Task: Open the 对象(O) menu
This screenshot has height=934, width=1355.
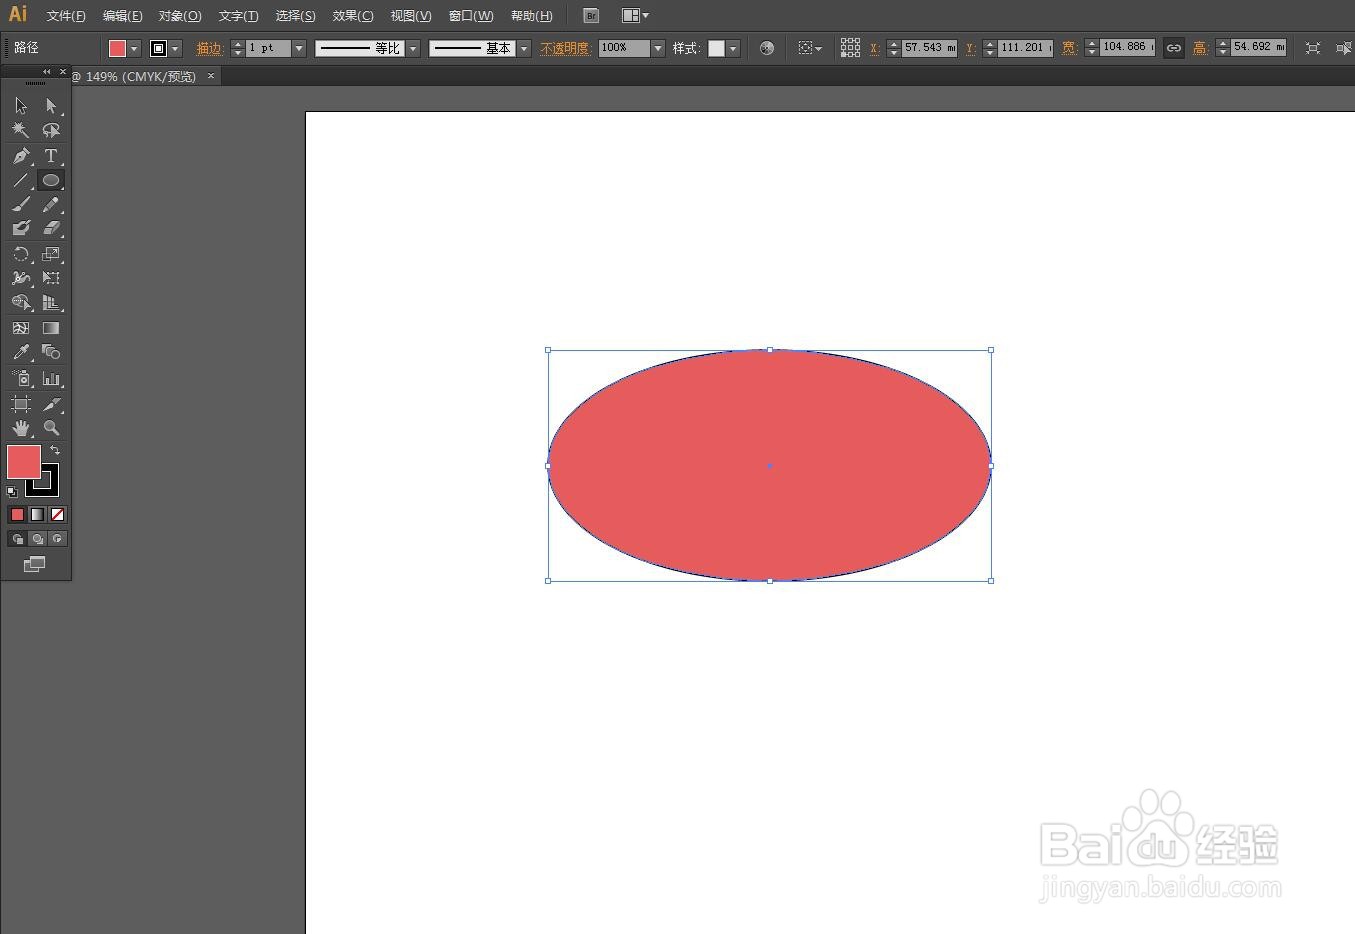Action: (x=180, y=16)
